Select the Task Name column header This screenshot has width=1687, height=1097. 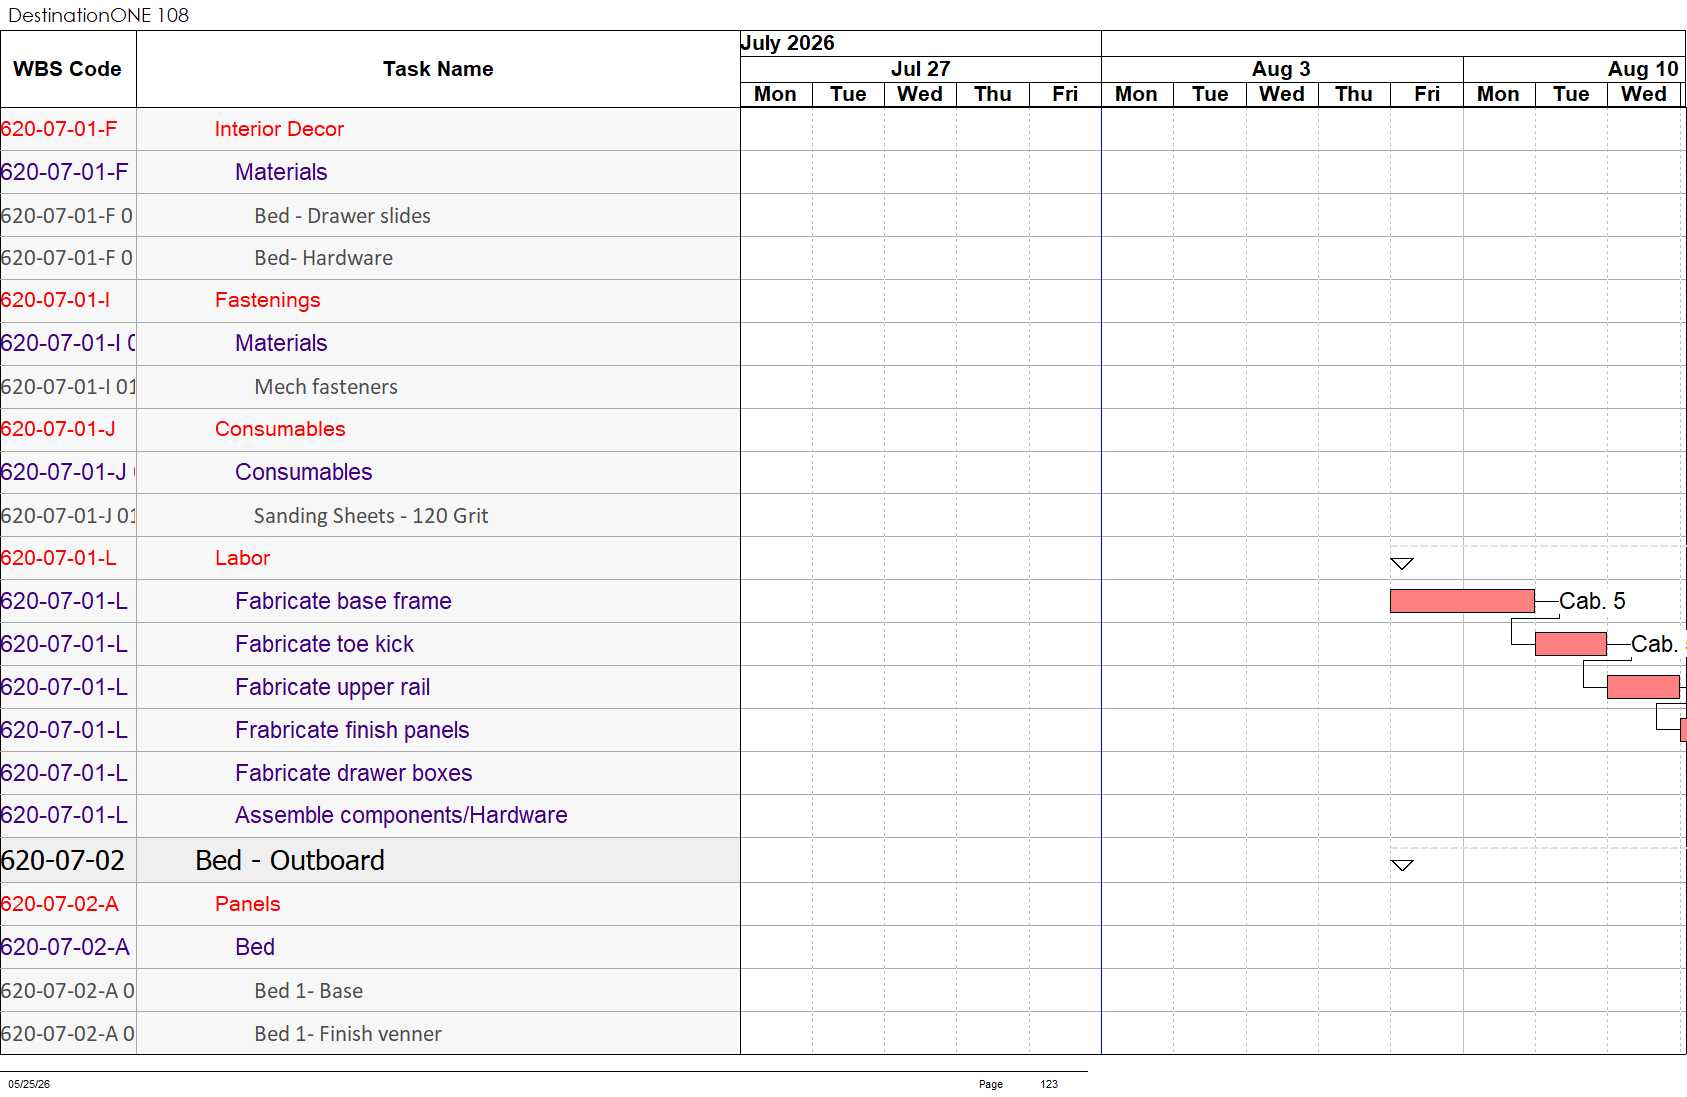(438, 69)
